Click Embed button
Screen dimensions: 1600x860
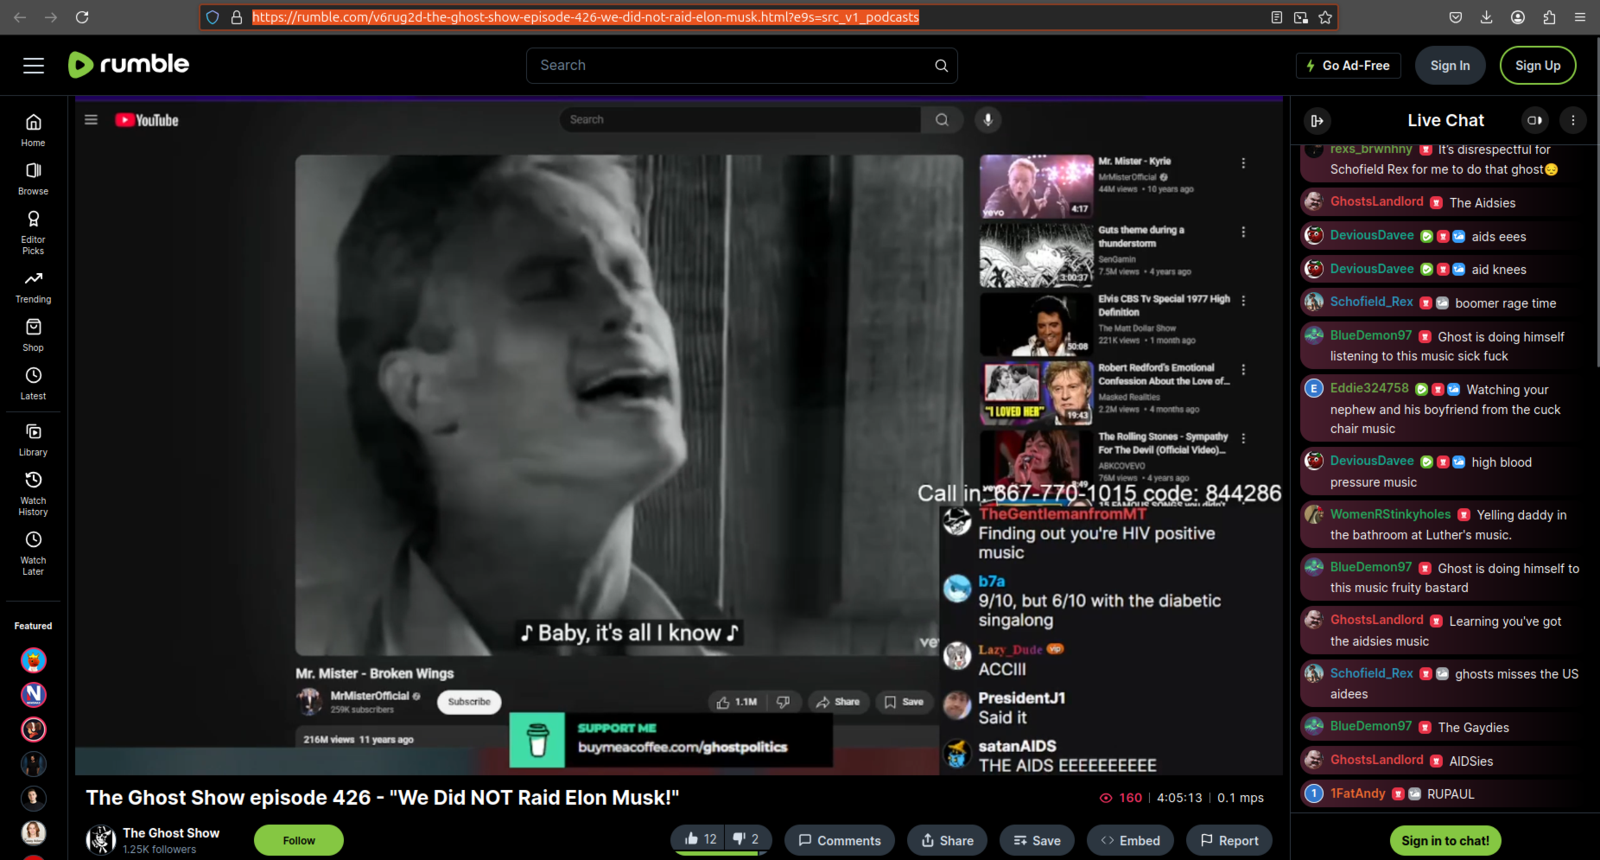pyautogui.click(x=1130, y=840)
